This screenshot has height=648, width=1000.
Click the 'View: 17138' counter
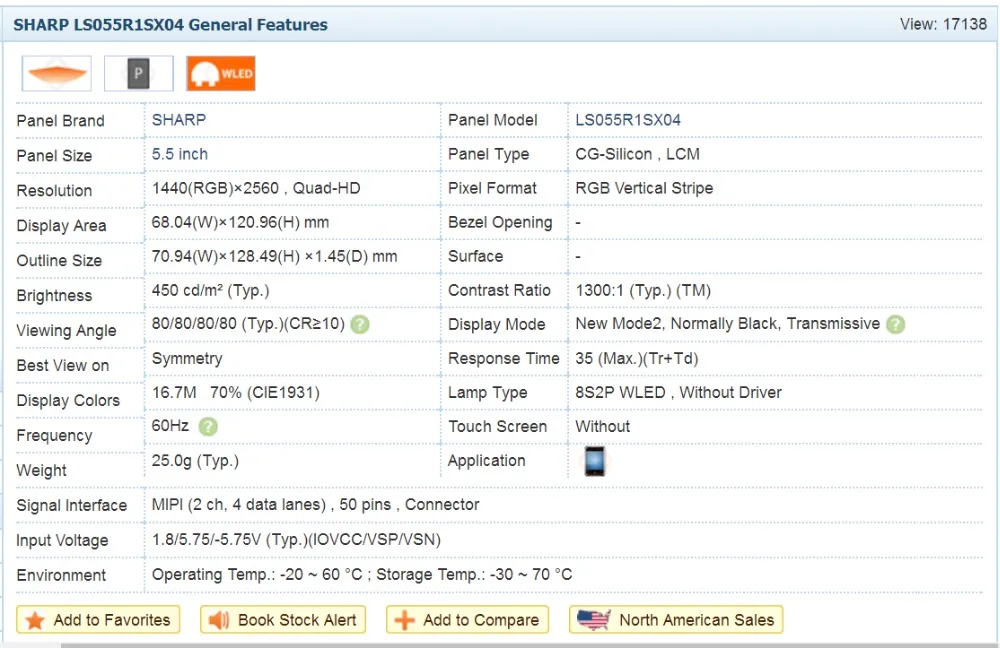tap(943, 24)
